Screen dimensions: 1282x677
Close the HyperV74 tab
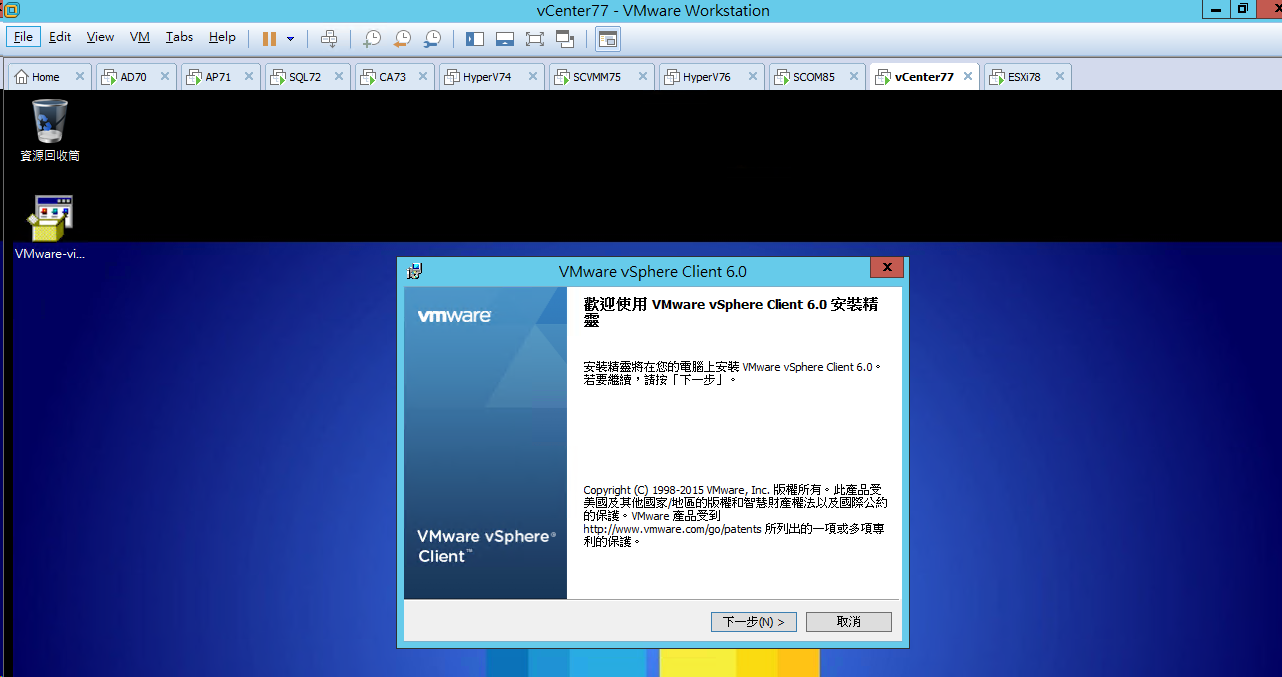tap(532, 76)
